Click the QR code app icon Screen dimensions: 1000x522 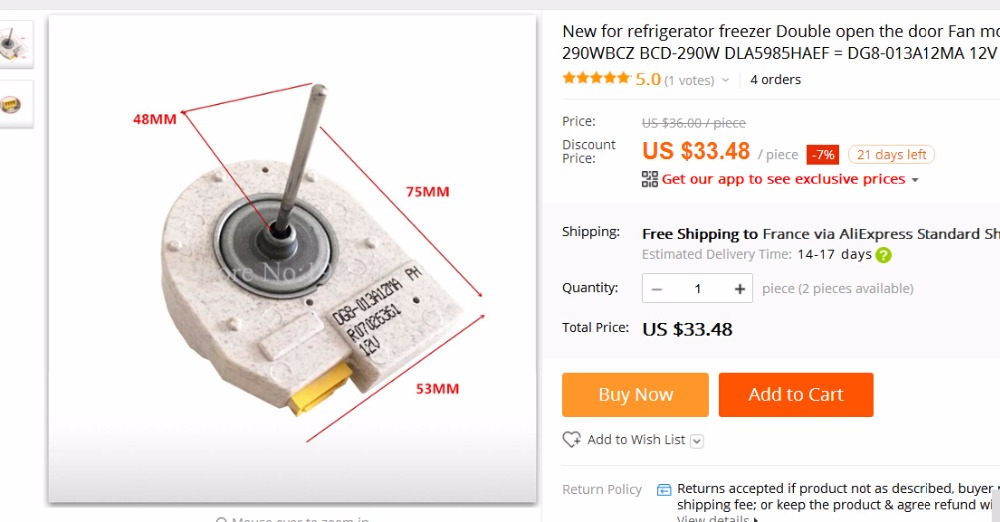[650, 179]
